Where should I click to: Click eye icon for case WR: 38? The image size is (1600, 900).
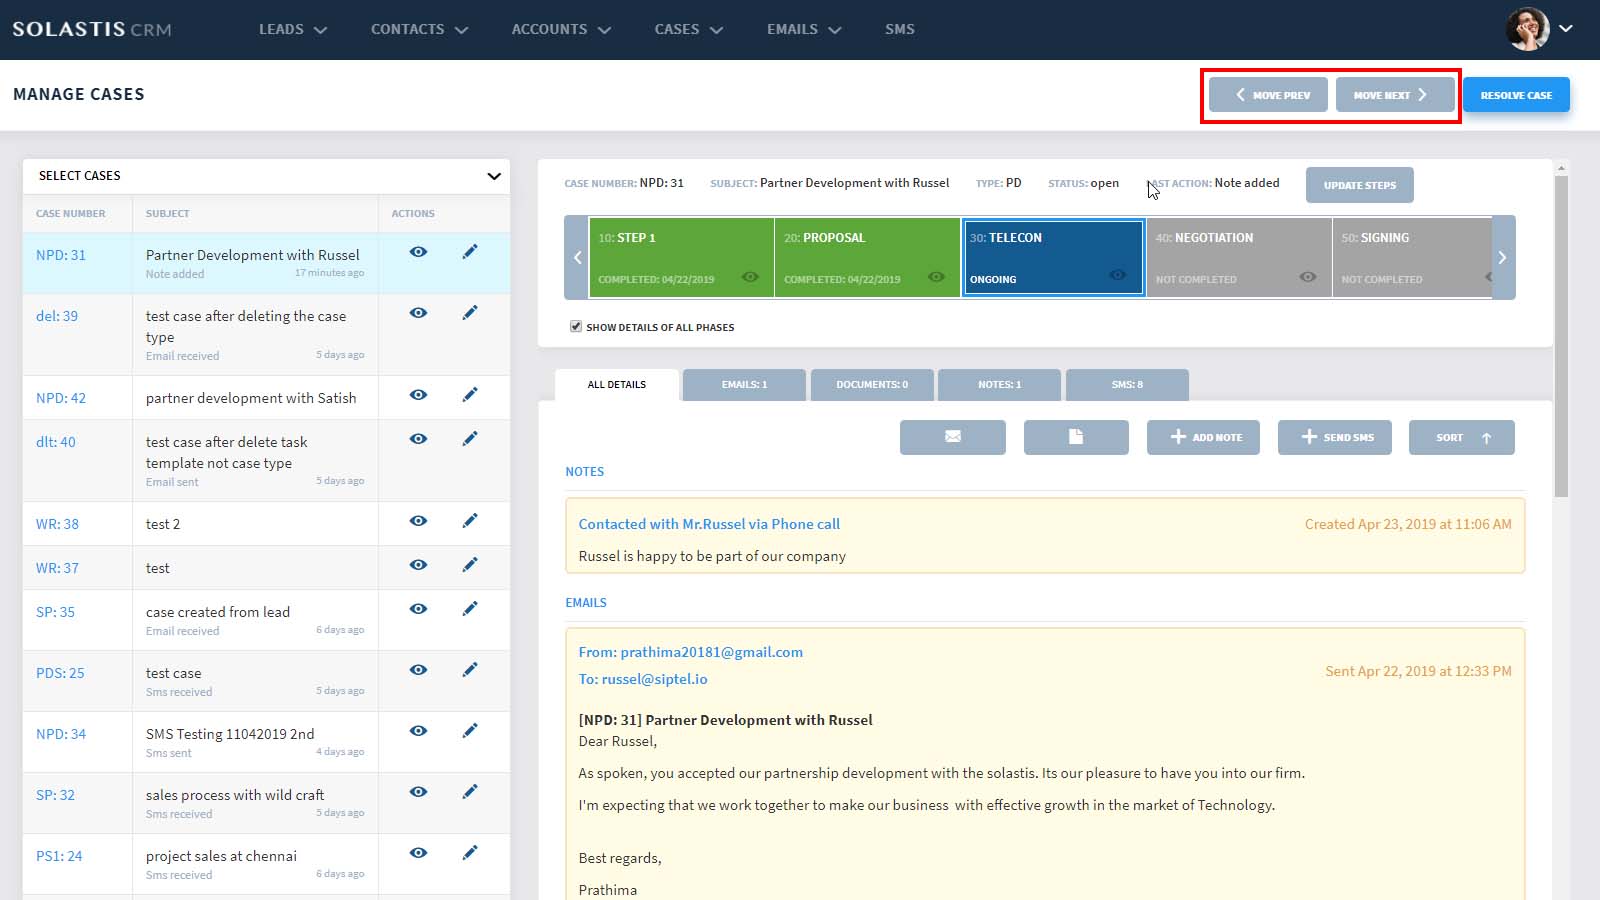point(418,521)
